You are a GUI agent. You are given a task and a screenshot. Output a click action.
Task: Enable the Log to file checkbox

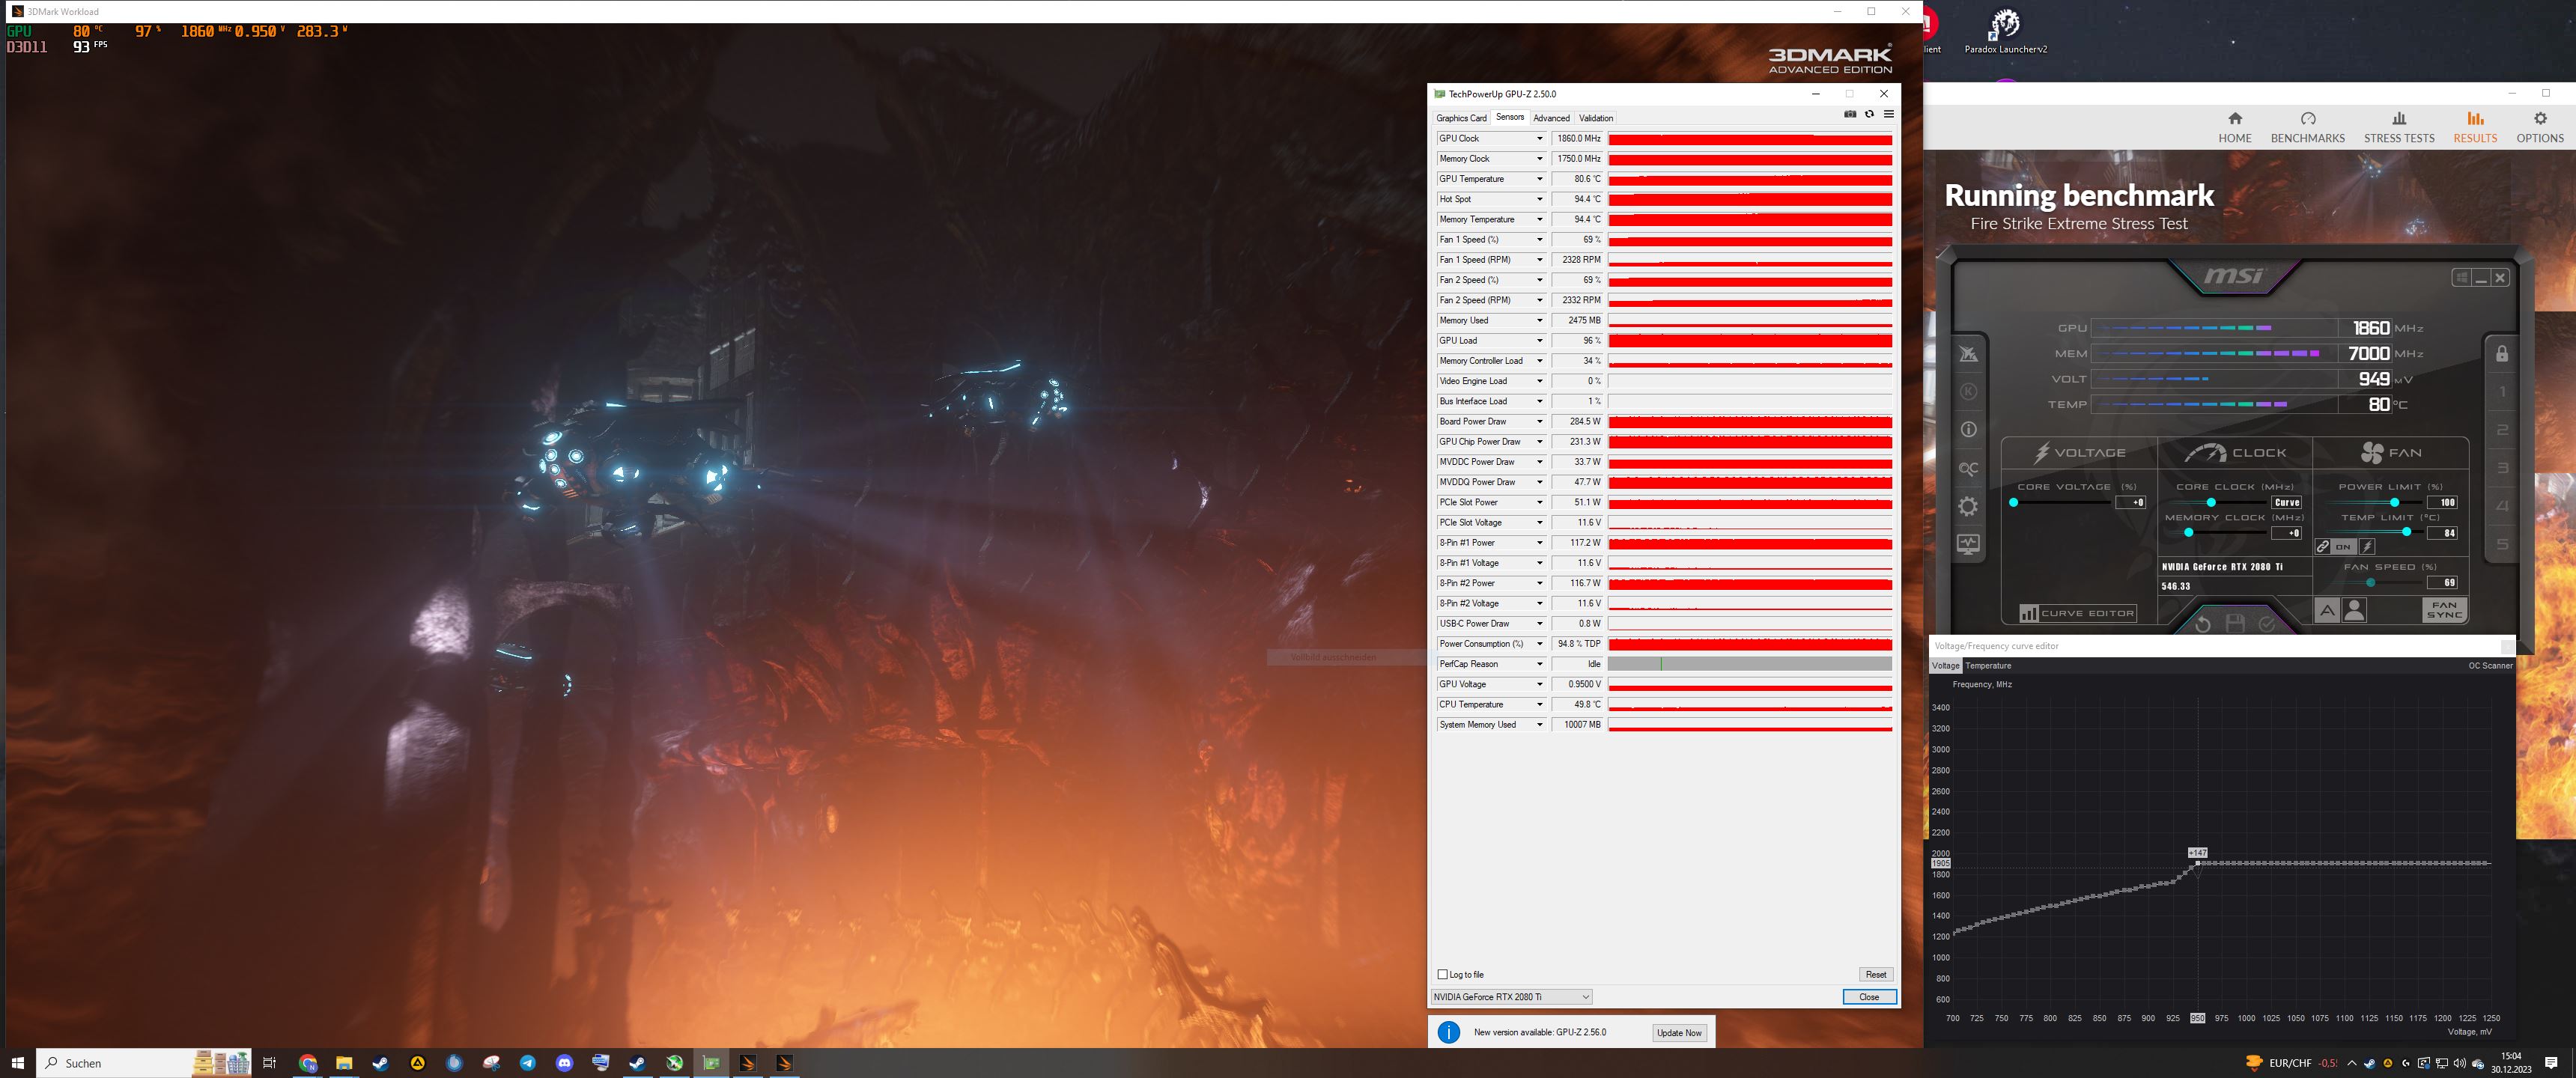click(x=1442, y=974)
